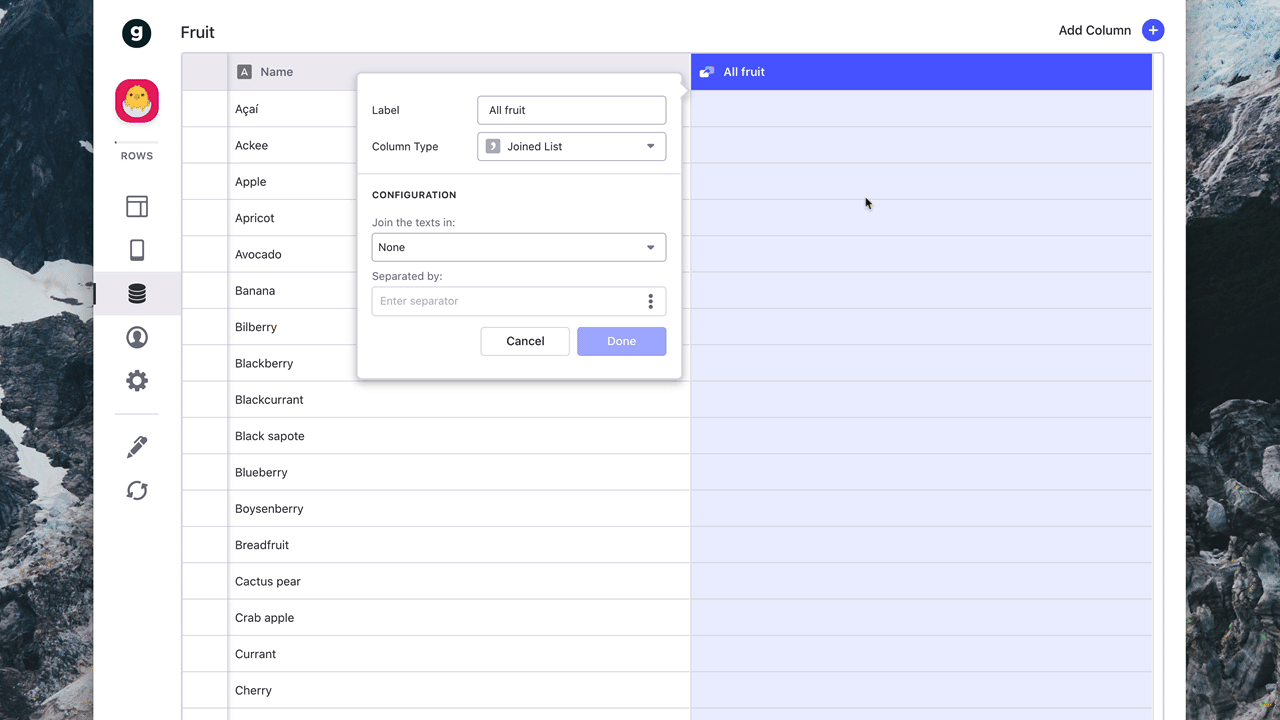1280x720 pixels.
Task: Open the Data database icon
Action: [137, 294]
